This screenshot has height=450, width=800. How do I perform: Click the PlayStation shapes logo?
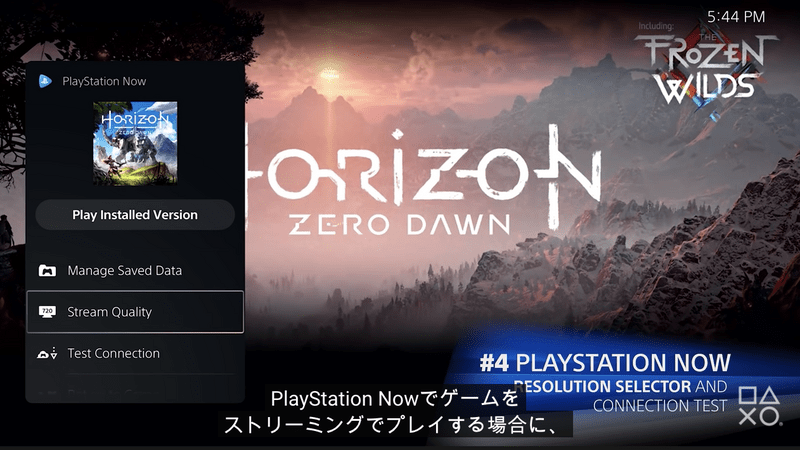pos(759,406)
